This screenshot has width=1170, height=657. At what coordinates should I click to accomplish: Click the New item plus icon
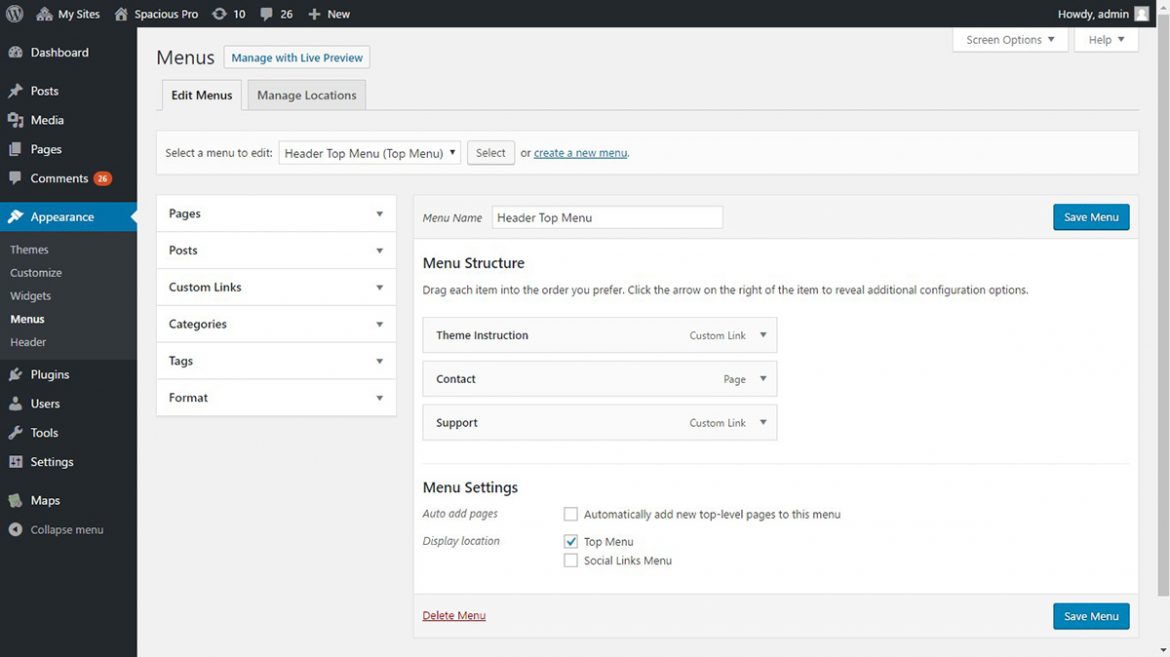click(315, 13)
